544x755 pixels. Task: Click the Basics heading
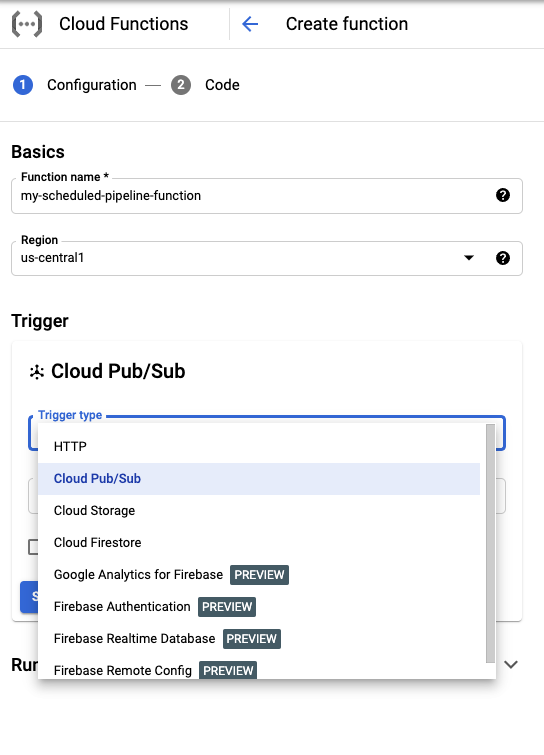[x=38, y=152]
